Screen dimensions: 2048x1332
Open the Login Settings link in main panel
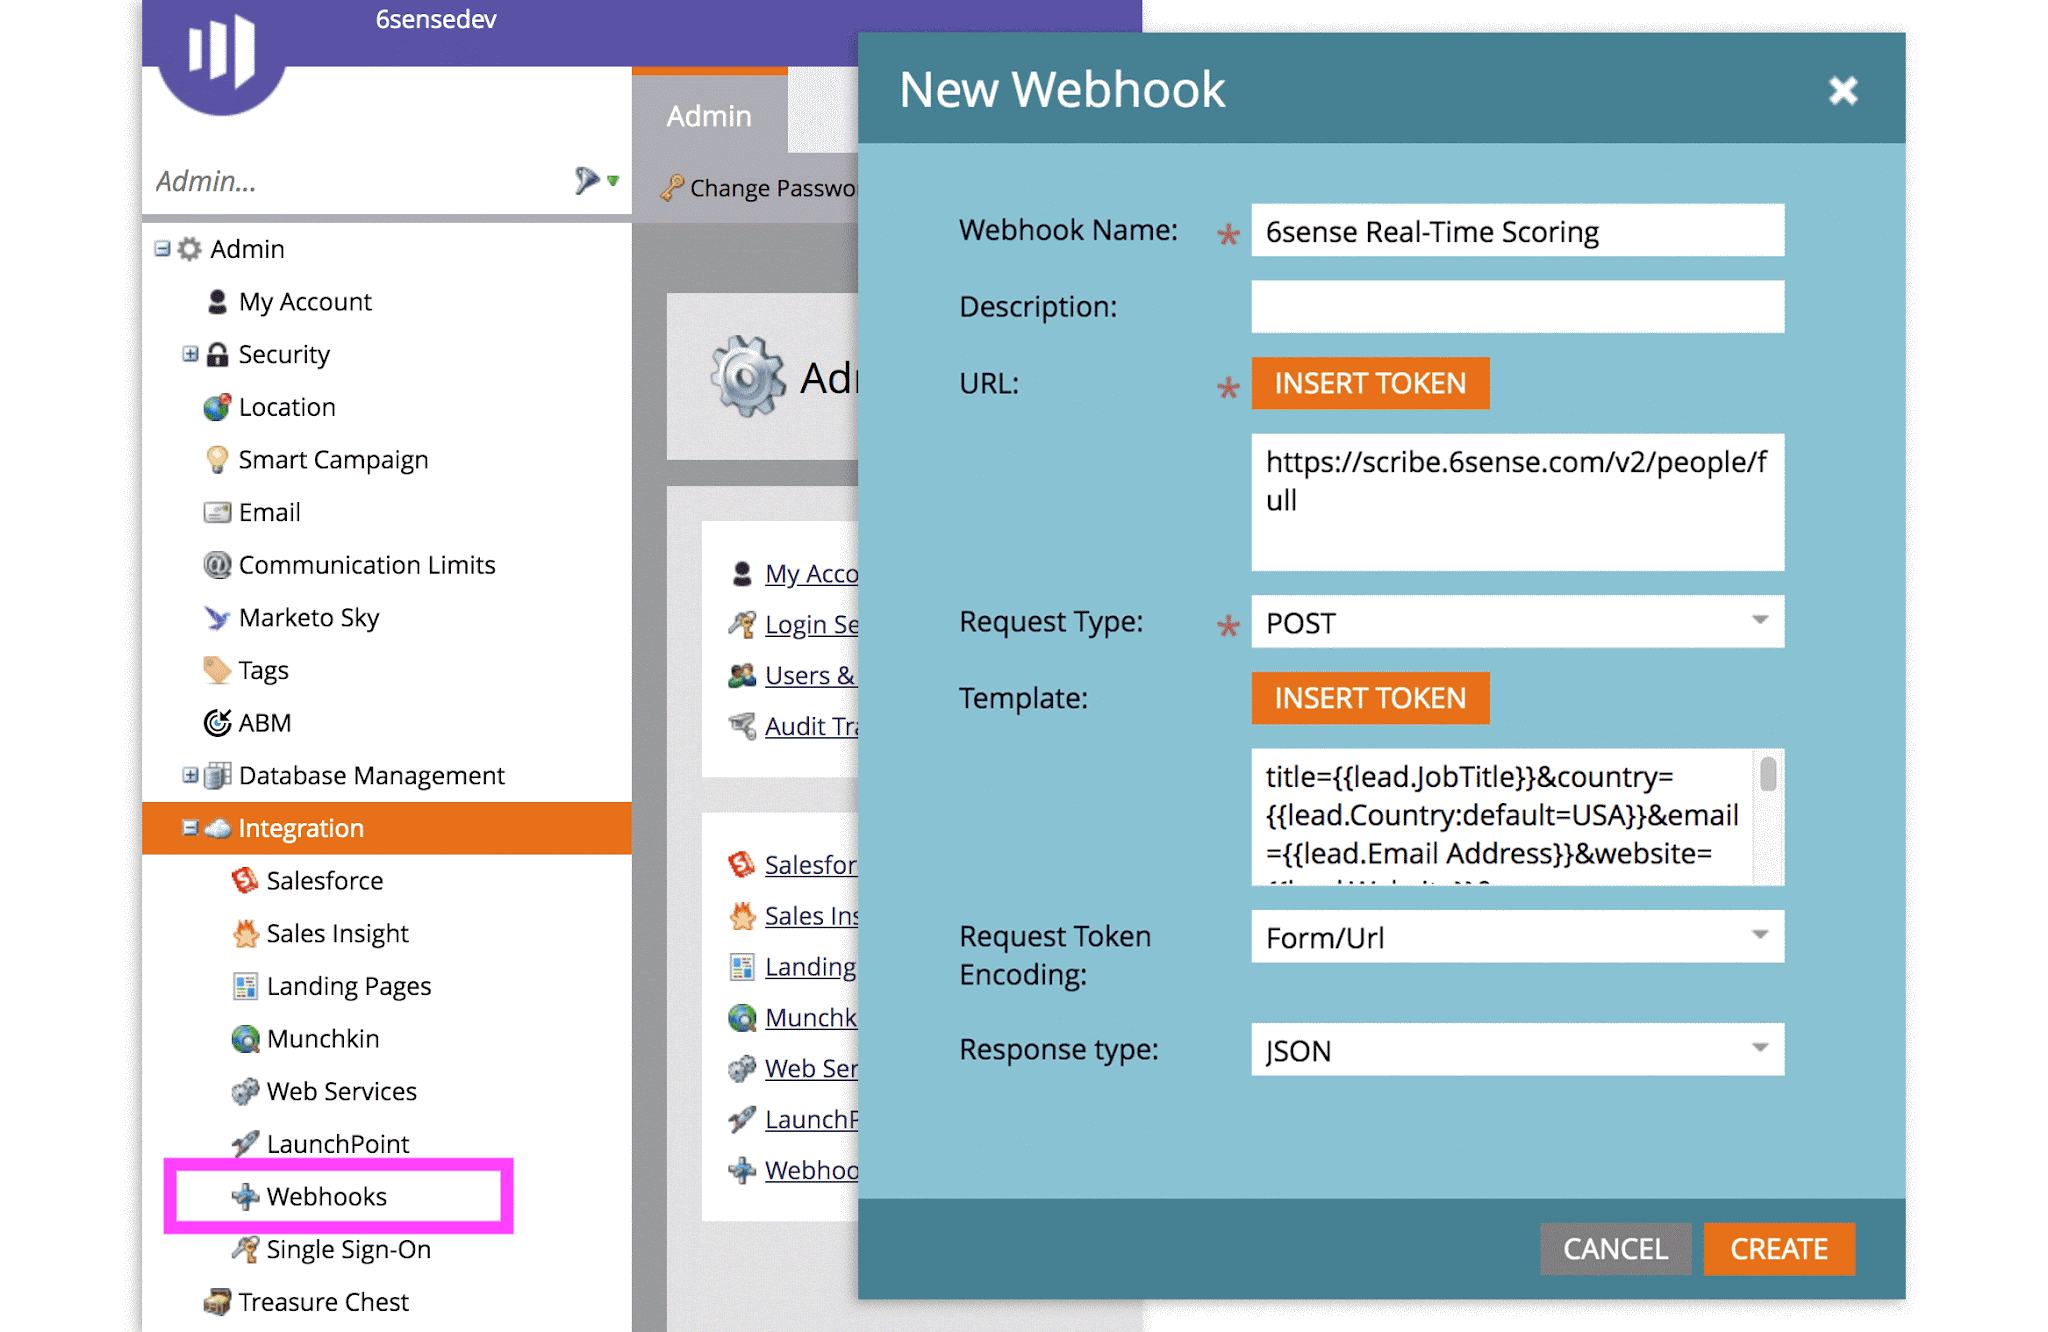point(811,625)
